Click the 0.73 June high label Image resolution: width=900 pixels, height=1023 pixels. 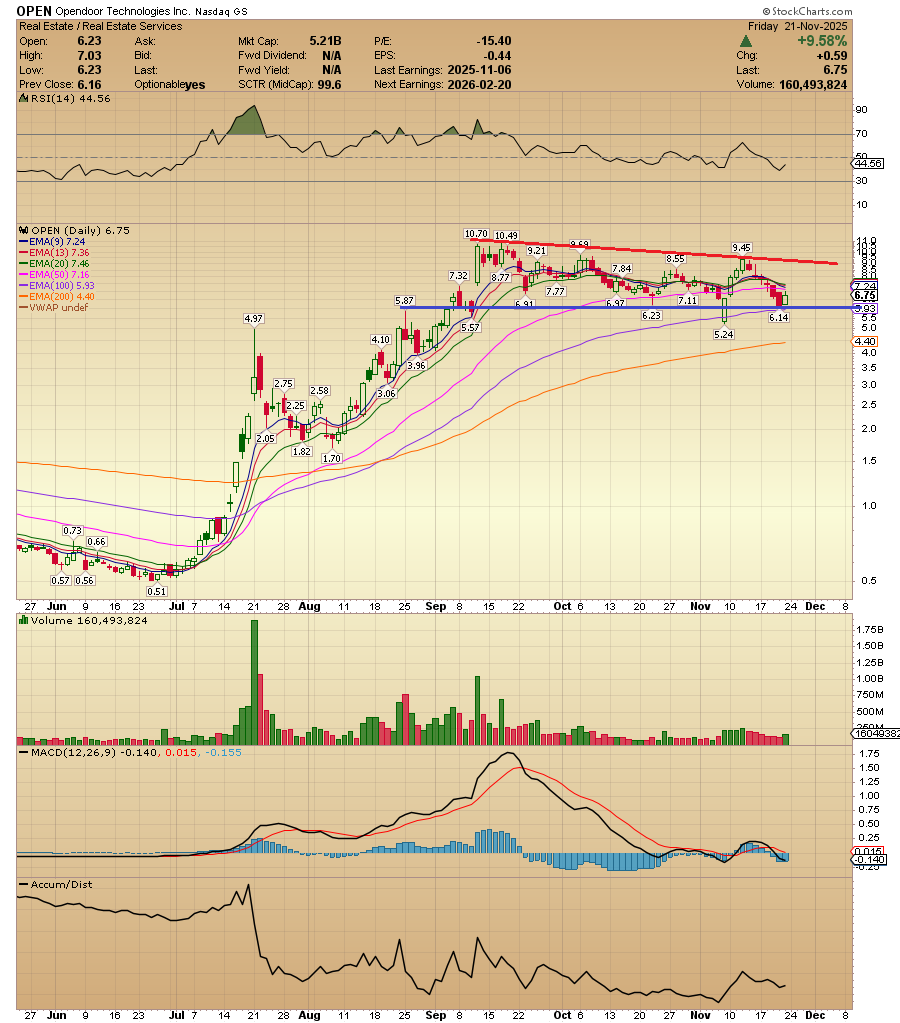click(72, 530)
